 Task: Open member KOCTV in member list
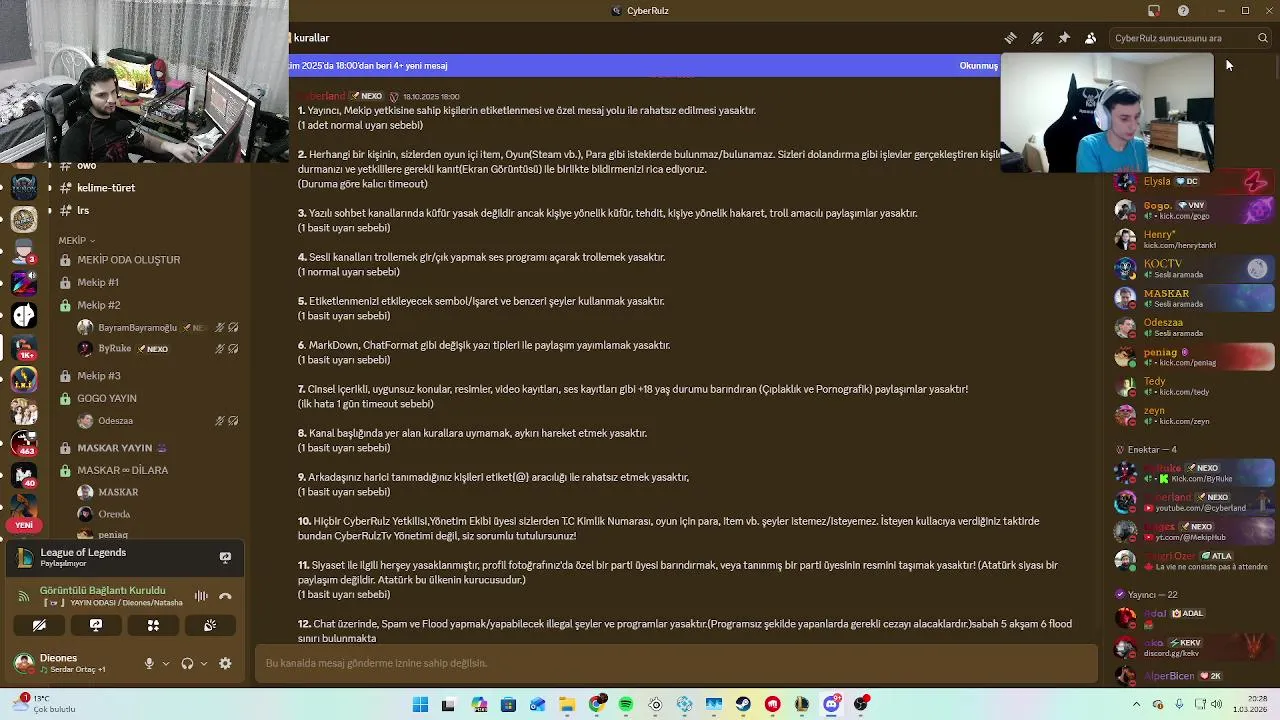pyautogui.click(x=1192, y=268)
